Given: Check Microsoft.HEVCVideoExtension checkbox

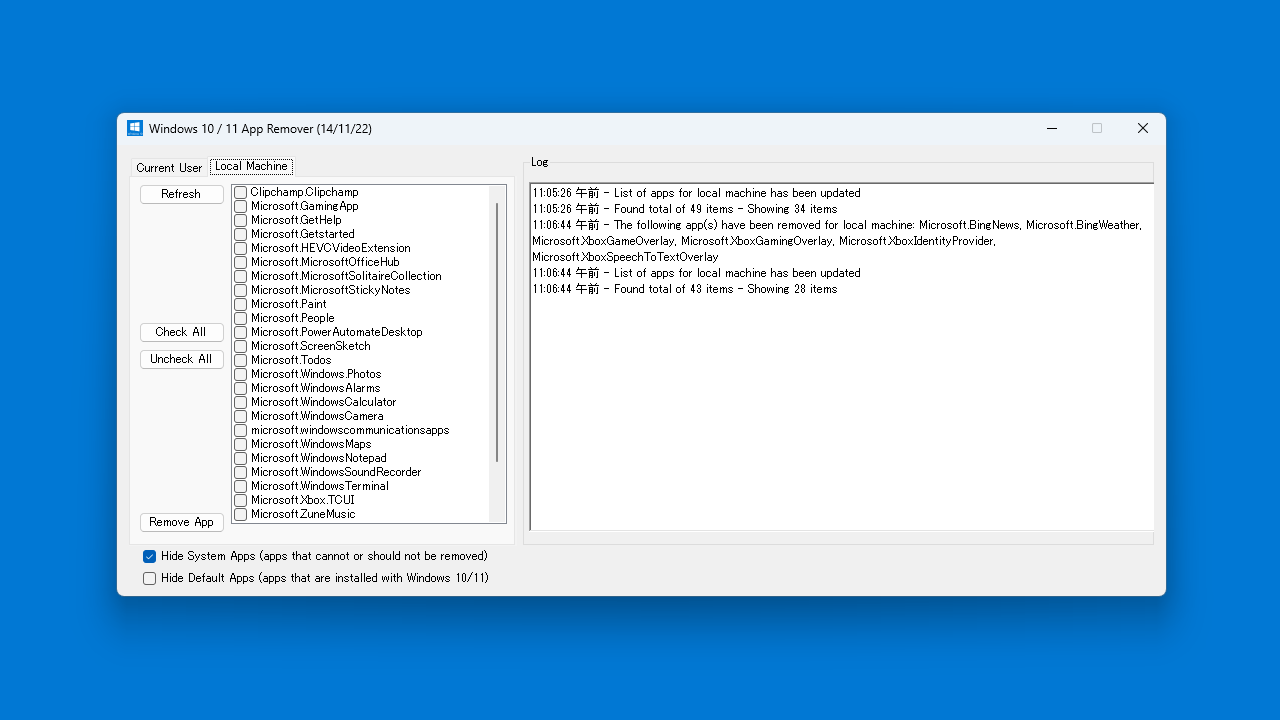Looking at the screenshot, I should pos(241,248).
